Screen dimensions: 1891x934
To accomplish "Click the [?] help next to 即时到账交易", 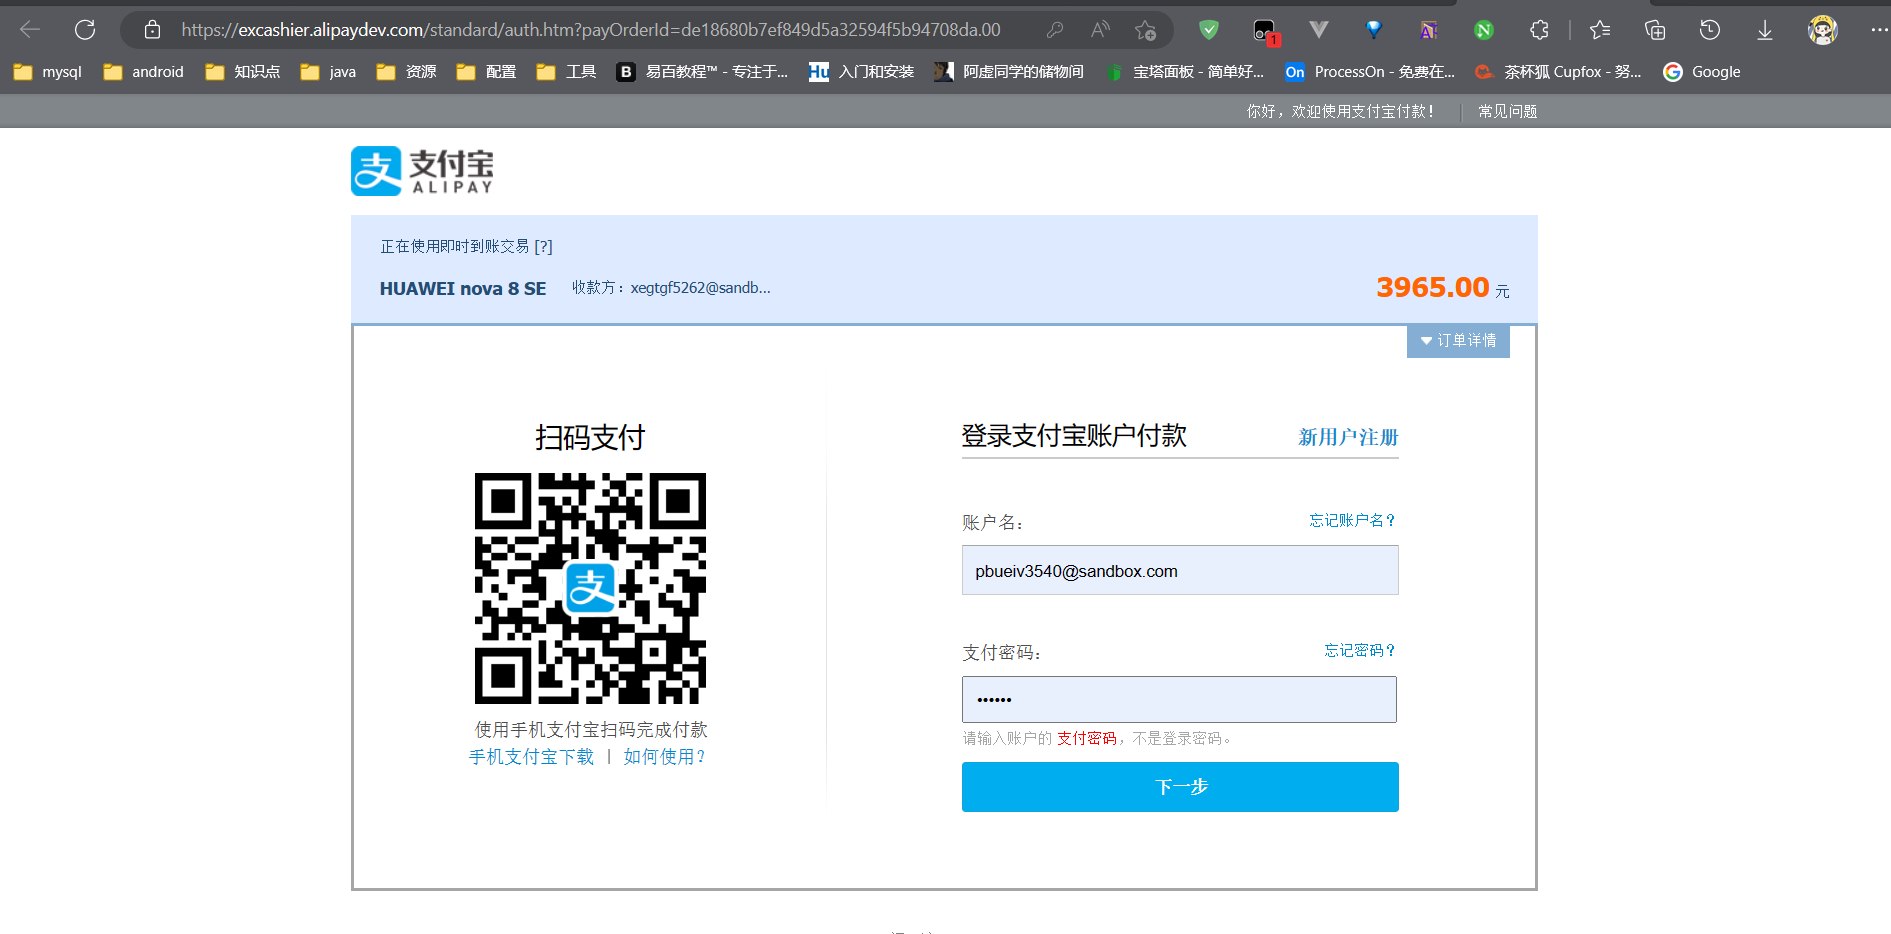I will (543, 246).
